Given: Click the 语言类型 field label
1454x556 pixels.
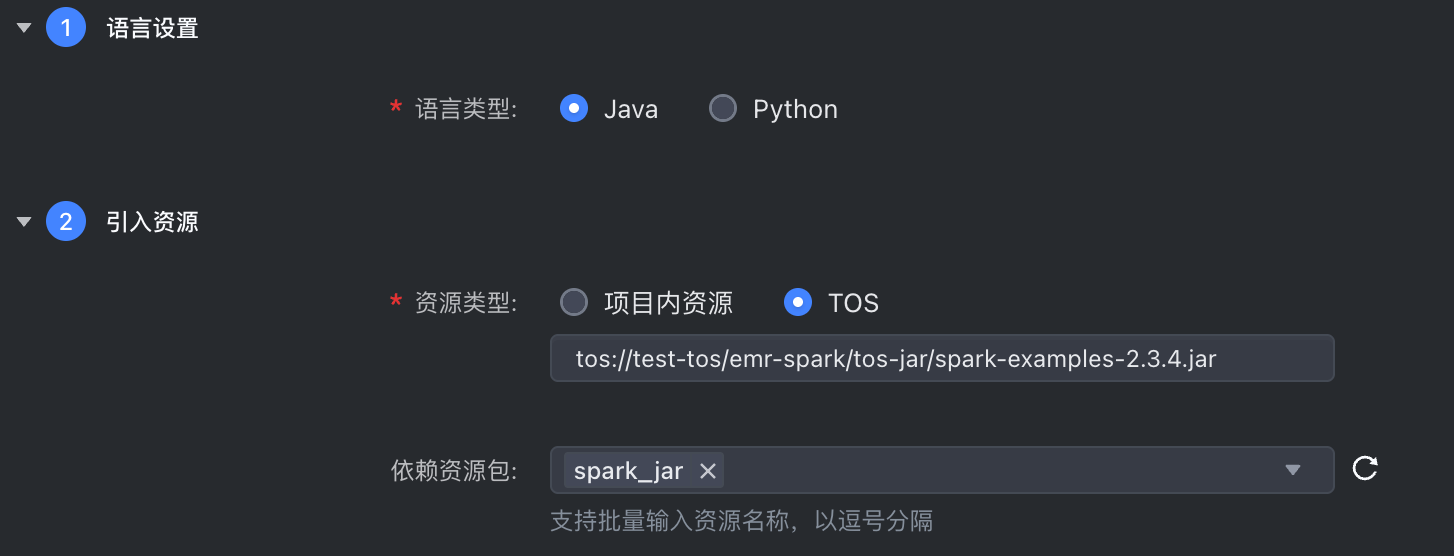Looking at the screenshot, I should click(x=466, y=109).
